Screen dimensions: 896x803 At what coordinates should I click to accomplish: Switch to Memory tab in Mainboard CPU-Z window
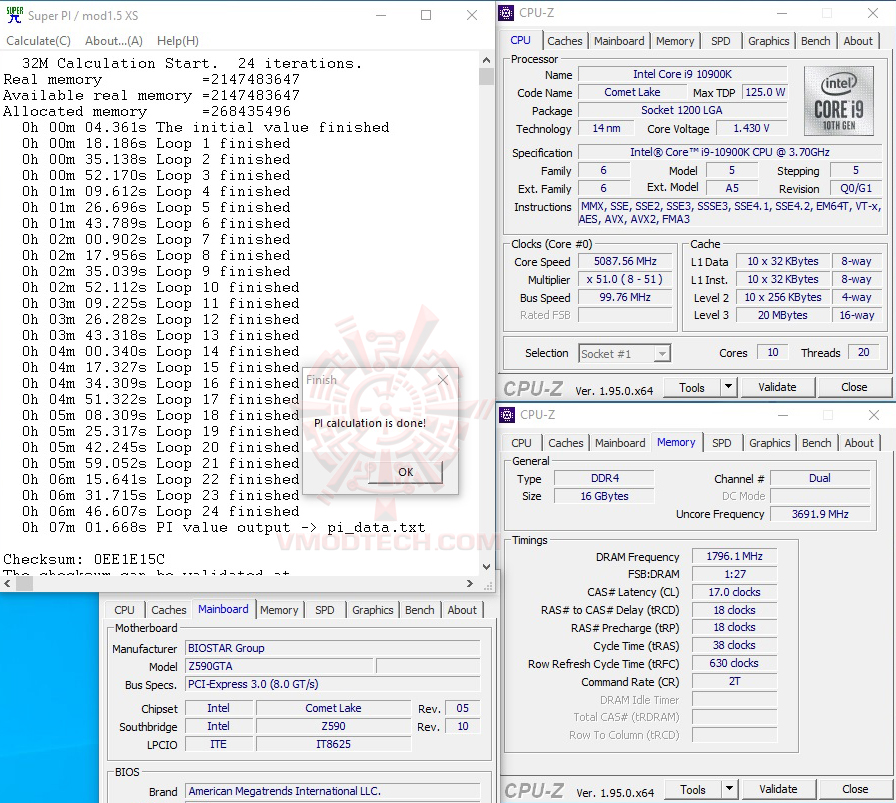point(279,610)
